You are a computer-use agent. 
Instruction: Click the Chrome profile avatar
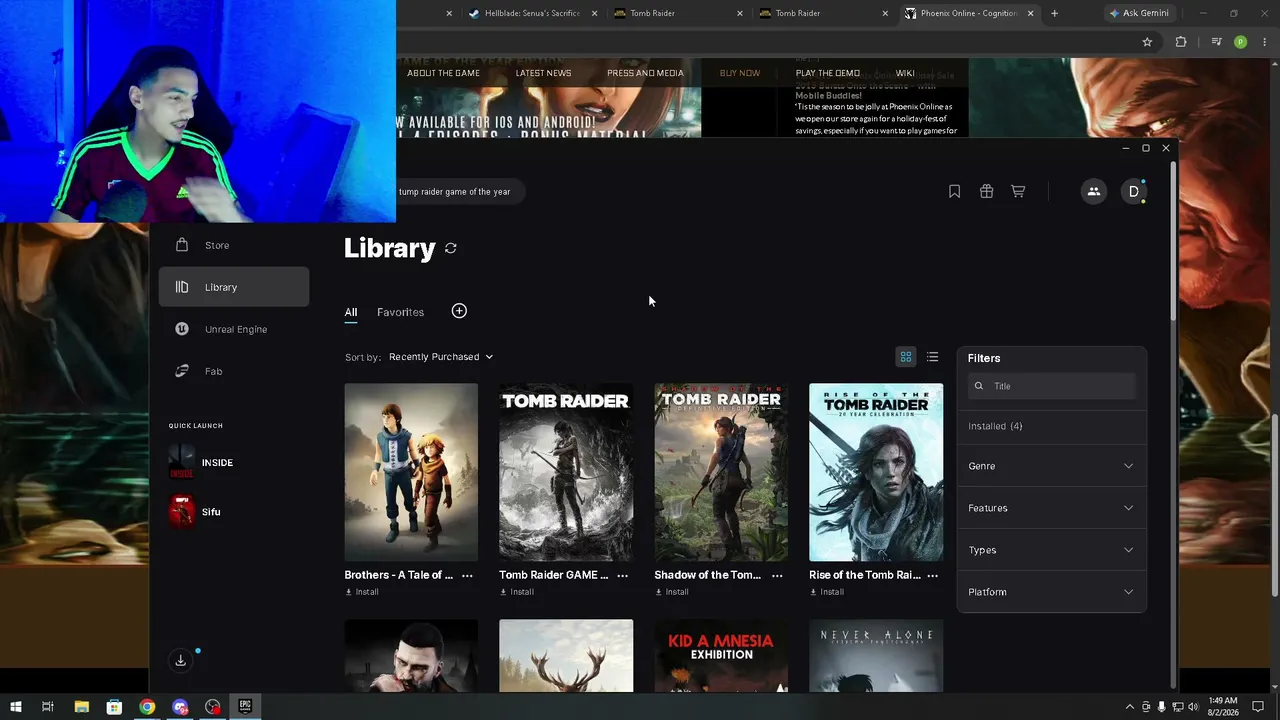[x=1240, y=42]
